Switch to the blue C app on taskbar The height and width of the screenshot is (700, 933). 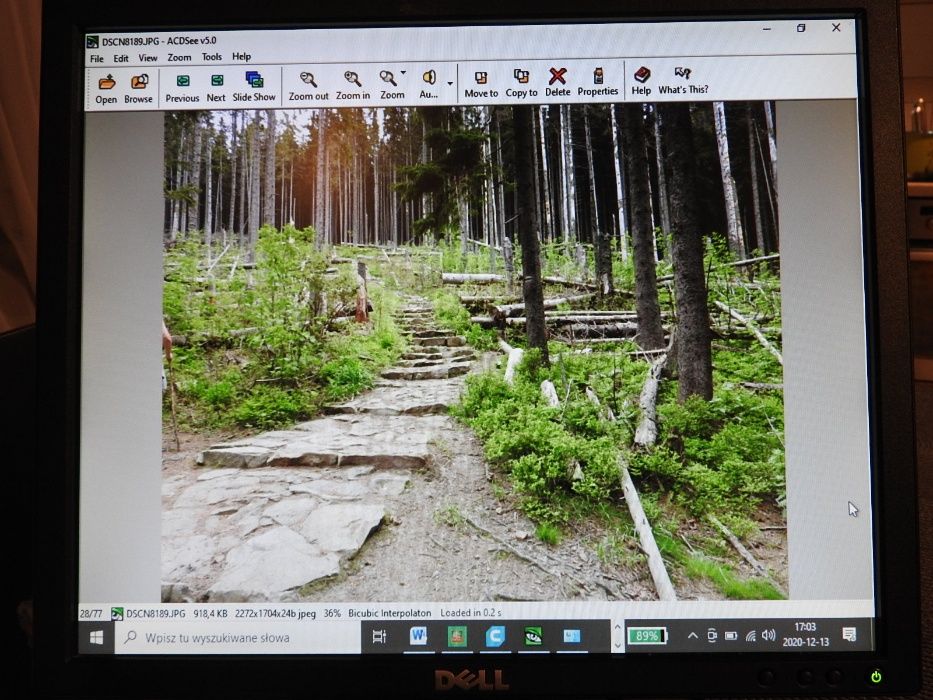pos(494,636)
